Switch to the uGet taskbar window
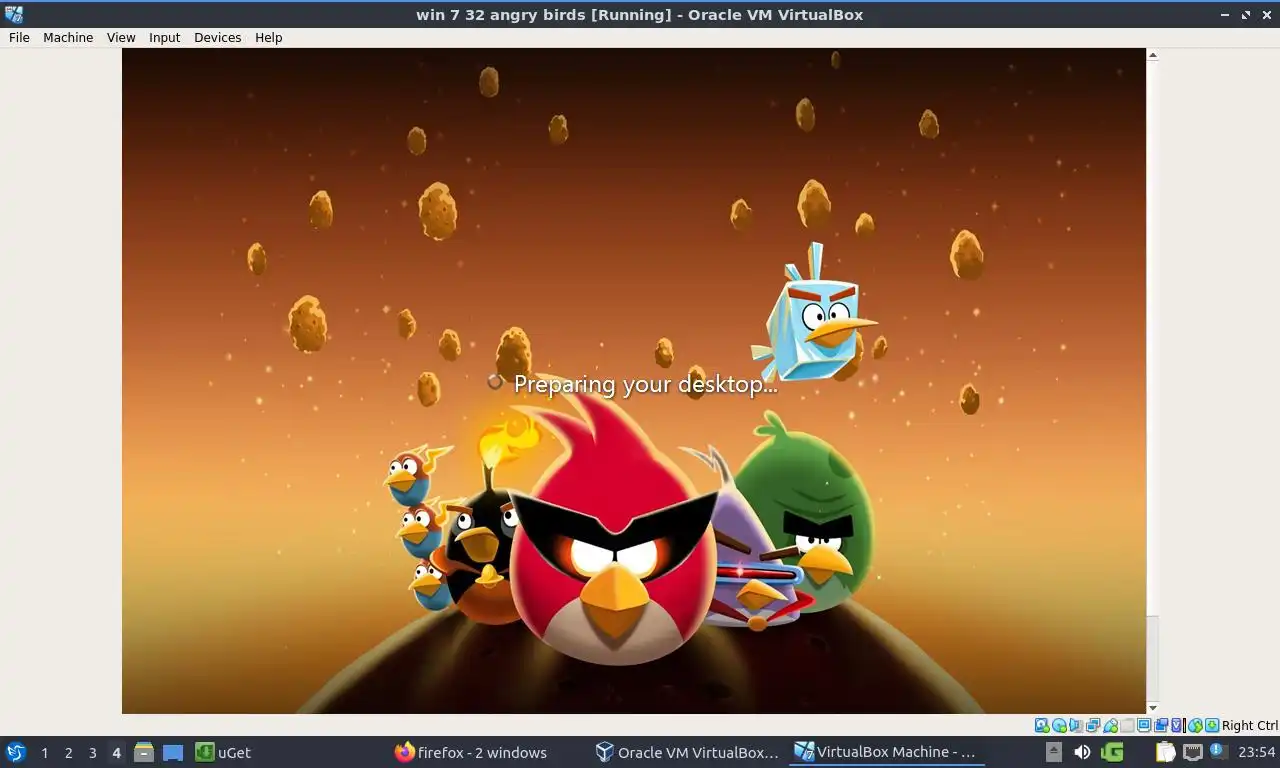 [x=223, y=752]
